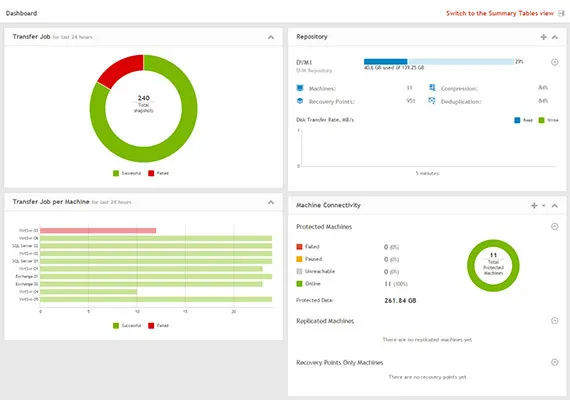
Task: Click the DVM1 storage usage bar
Action: pos(439,61)
